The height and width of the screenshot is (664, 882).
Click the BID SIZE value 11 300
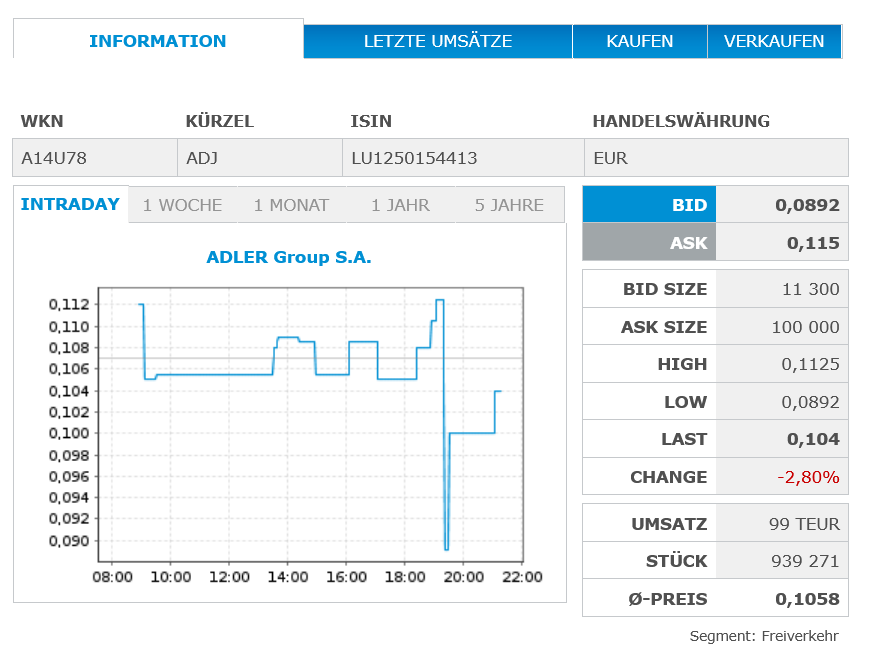[811, 289]
